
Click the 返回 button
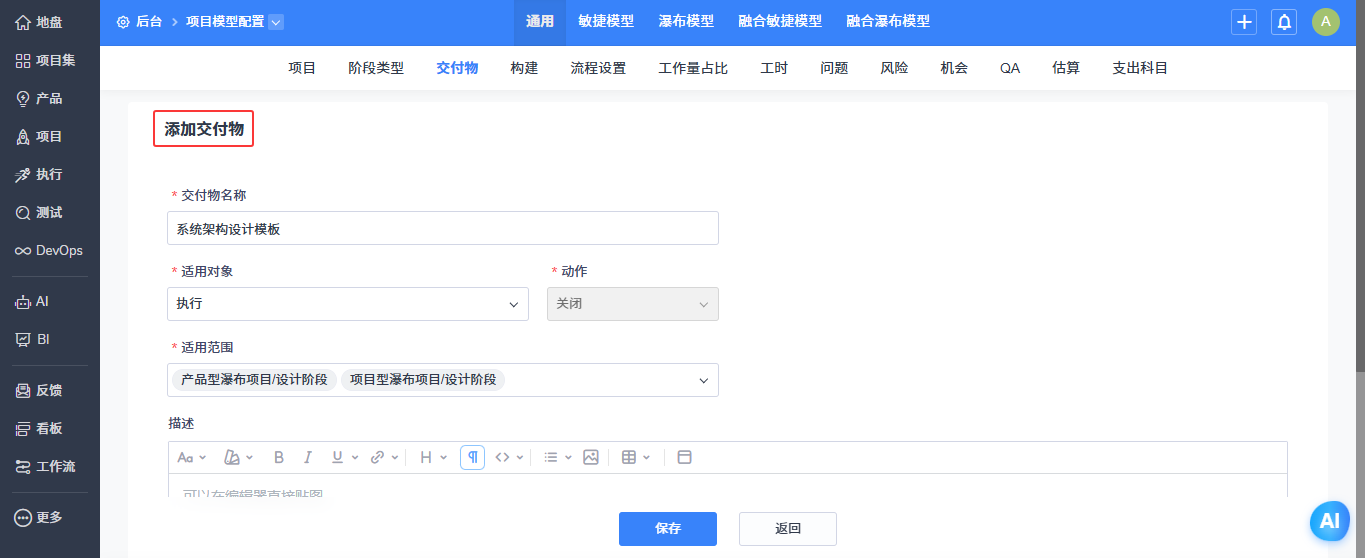[788, 529]
